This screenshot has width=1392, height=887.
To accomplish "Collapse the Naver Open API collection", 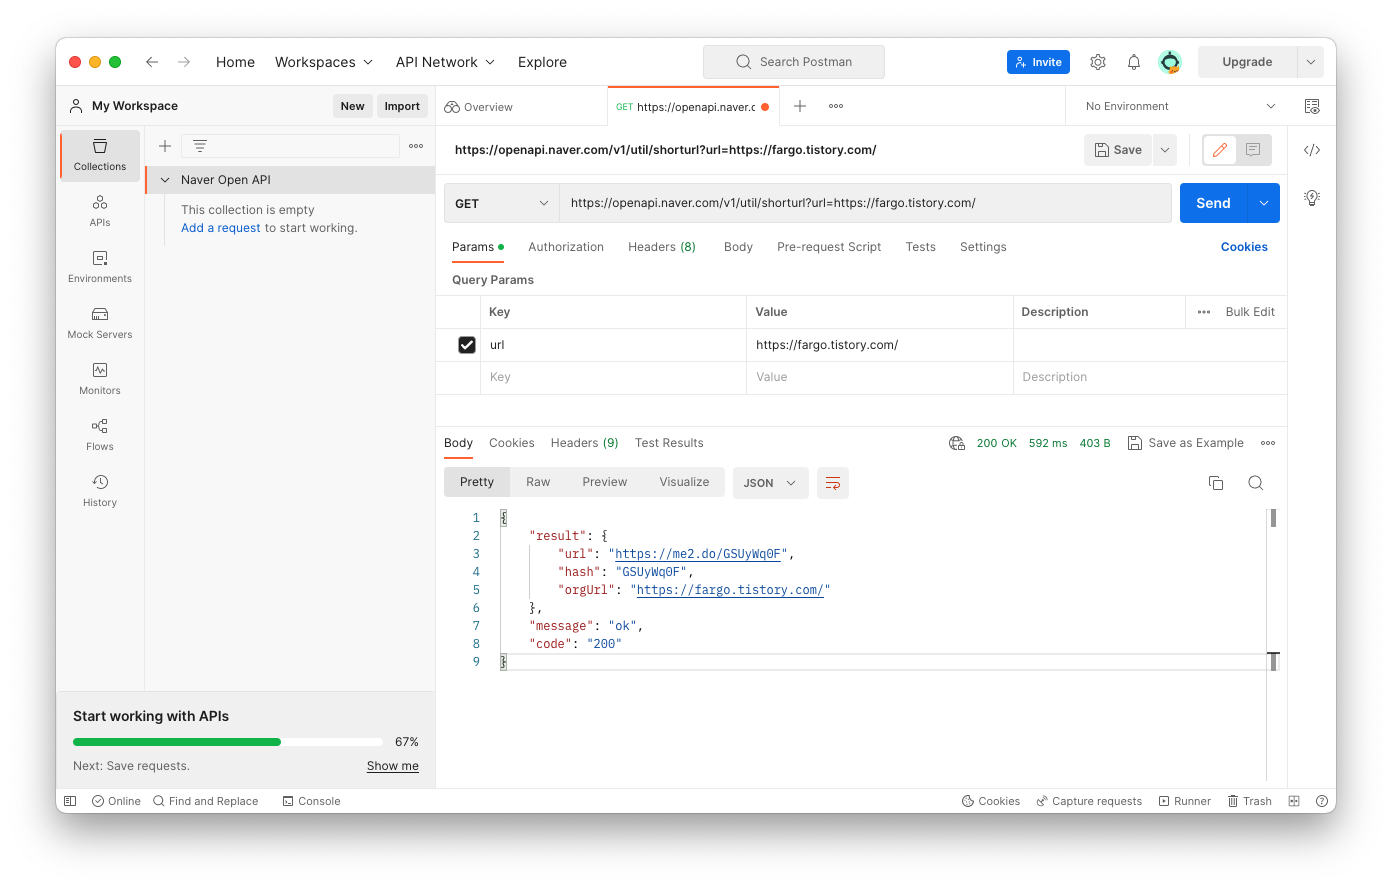I will (x=165, y=180).
